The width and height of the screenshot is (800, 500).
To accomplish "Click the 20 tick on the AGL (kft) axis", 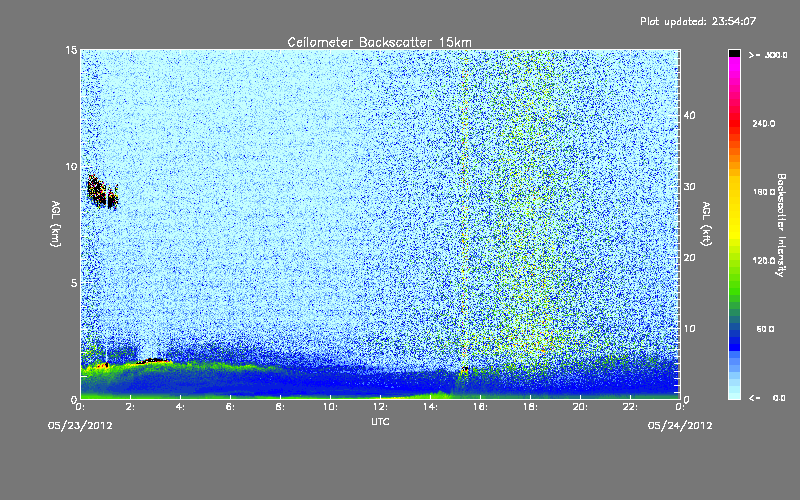I will [689, 258].
